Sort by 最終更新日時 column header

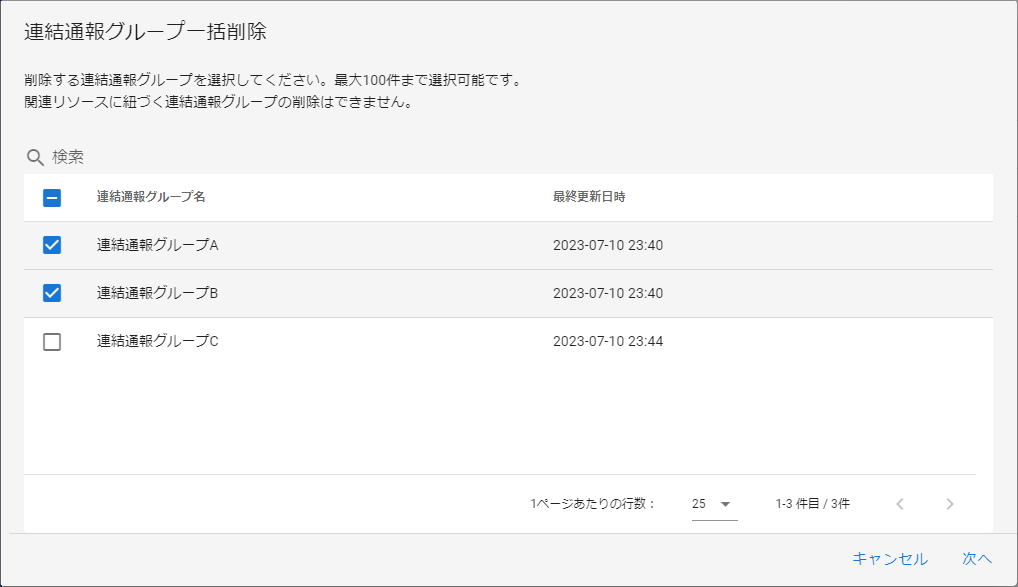pos(588,197)
